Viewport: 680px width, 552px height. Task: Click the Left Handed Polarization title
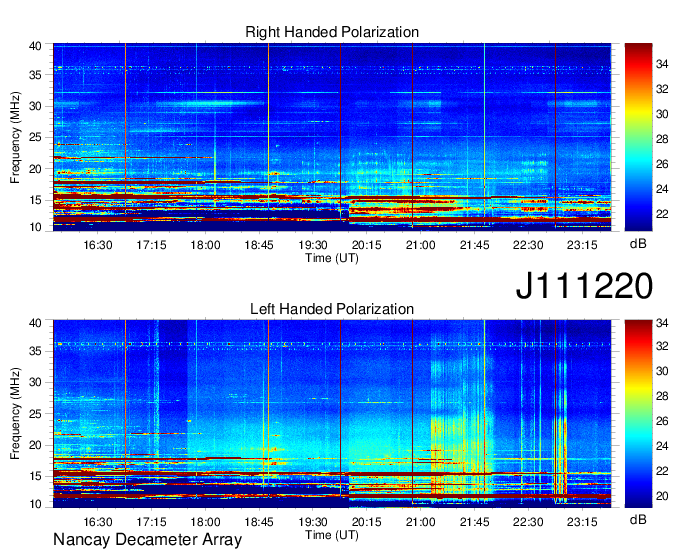332,309
